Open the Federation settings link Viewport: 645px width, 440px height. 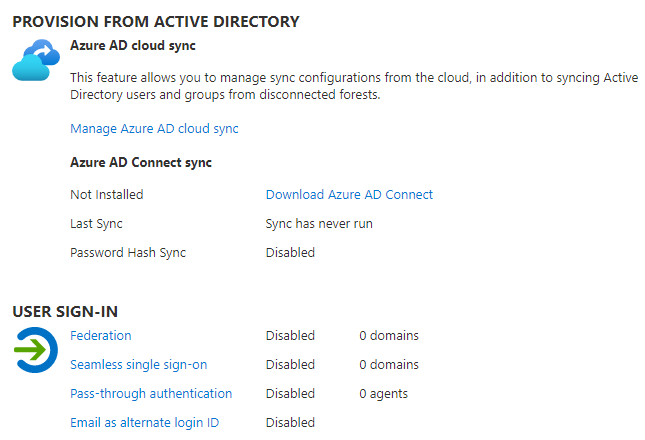coord(101,336)
